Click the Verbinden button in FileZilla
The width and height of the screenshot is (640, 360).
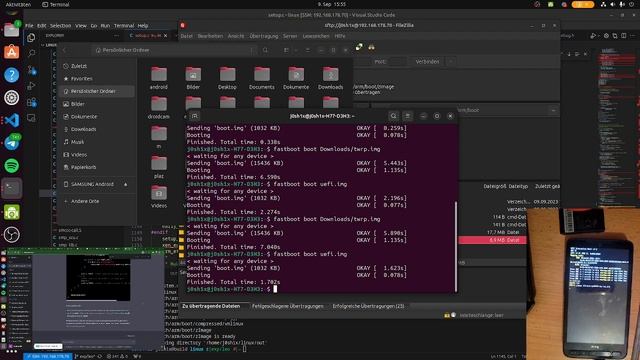click(x=427, y=62)
